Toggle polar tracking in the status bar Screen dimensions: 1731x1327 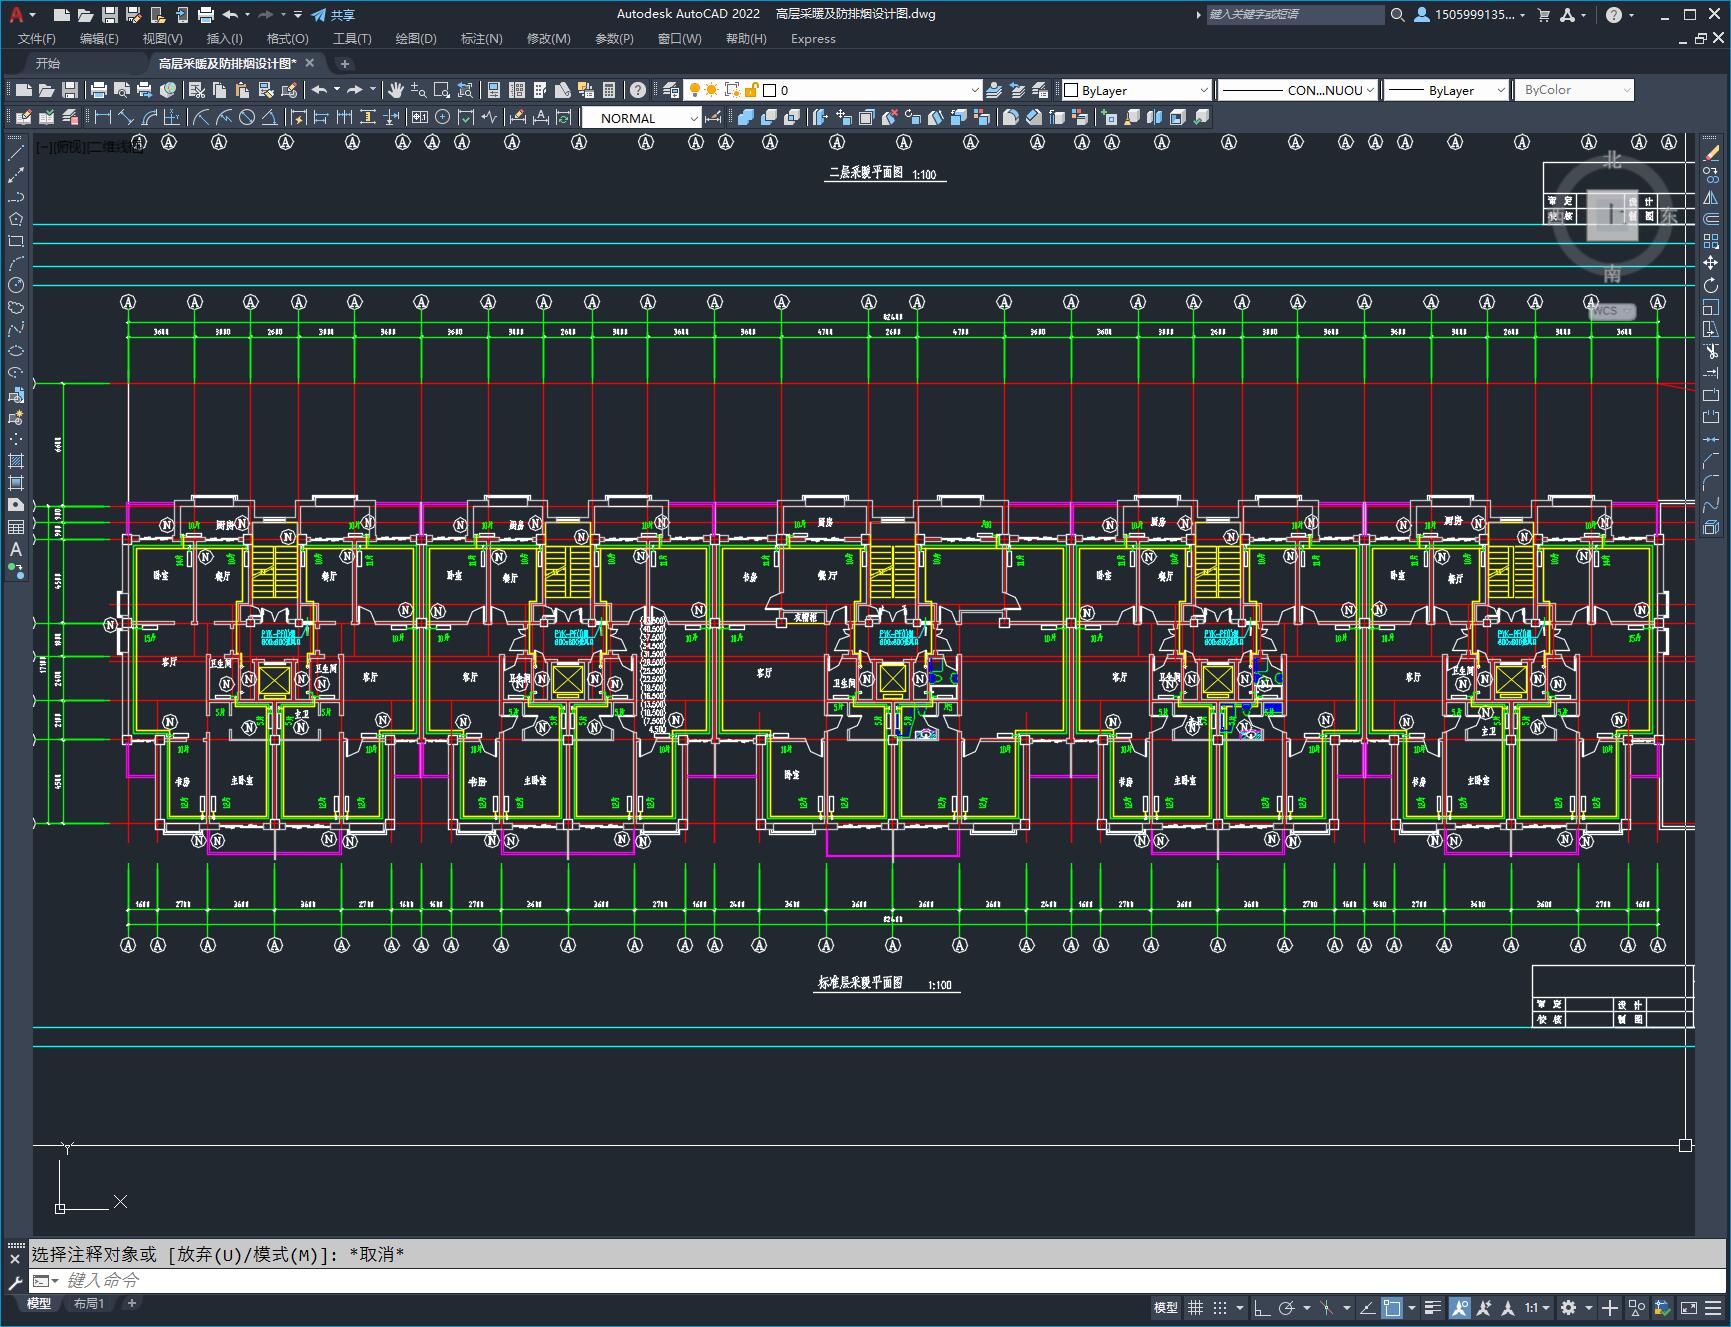1287,1307
